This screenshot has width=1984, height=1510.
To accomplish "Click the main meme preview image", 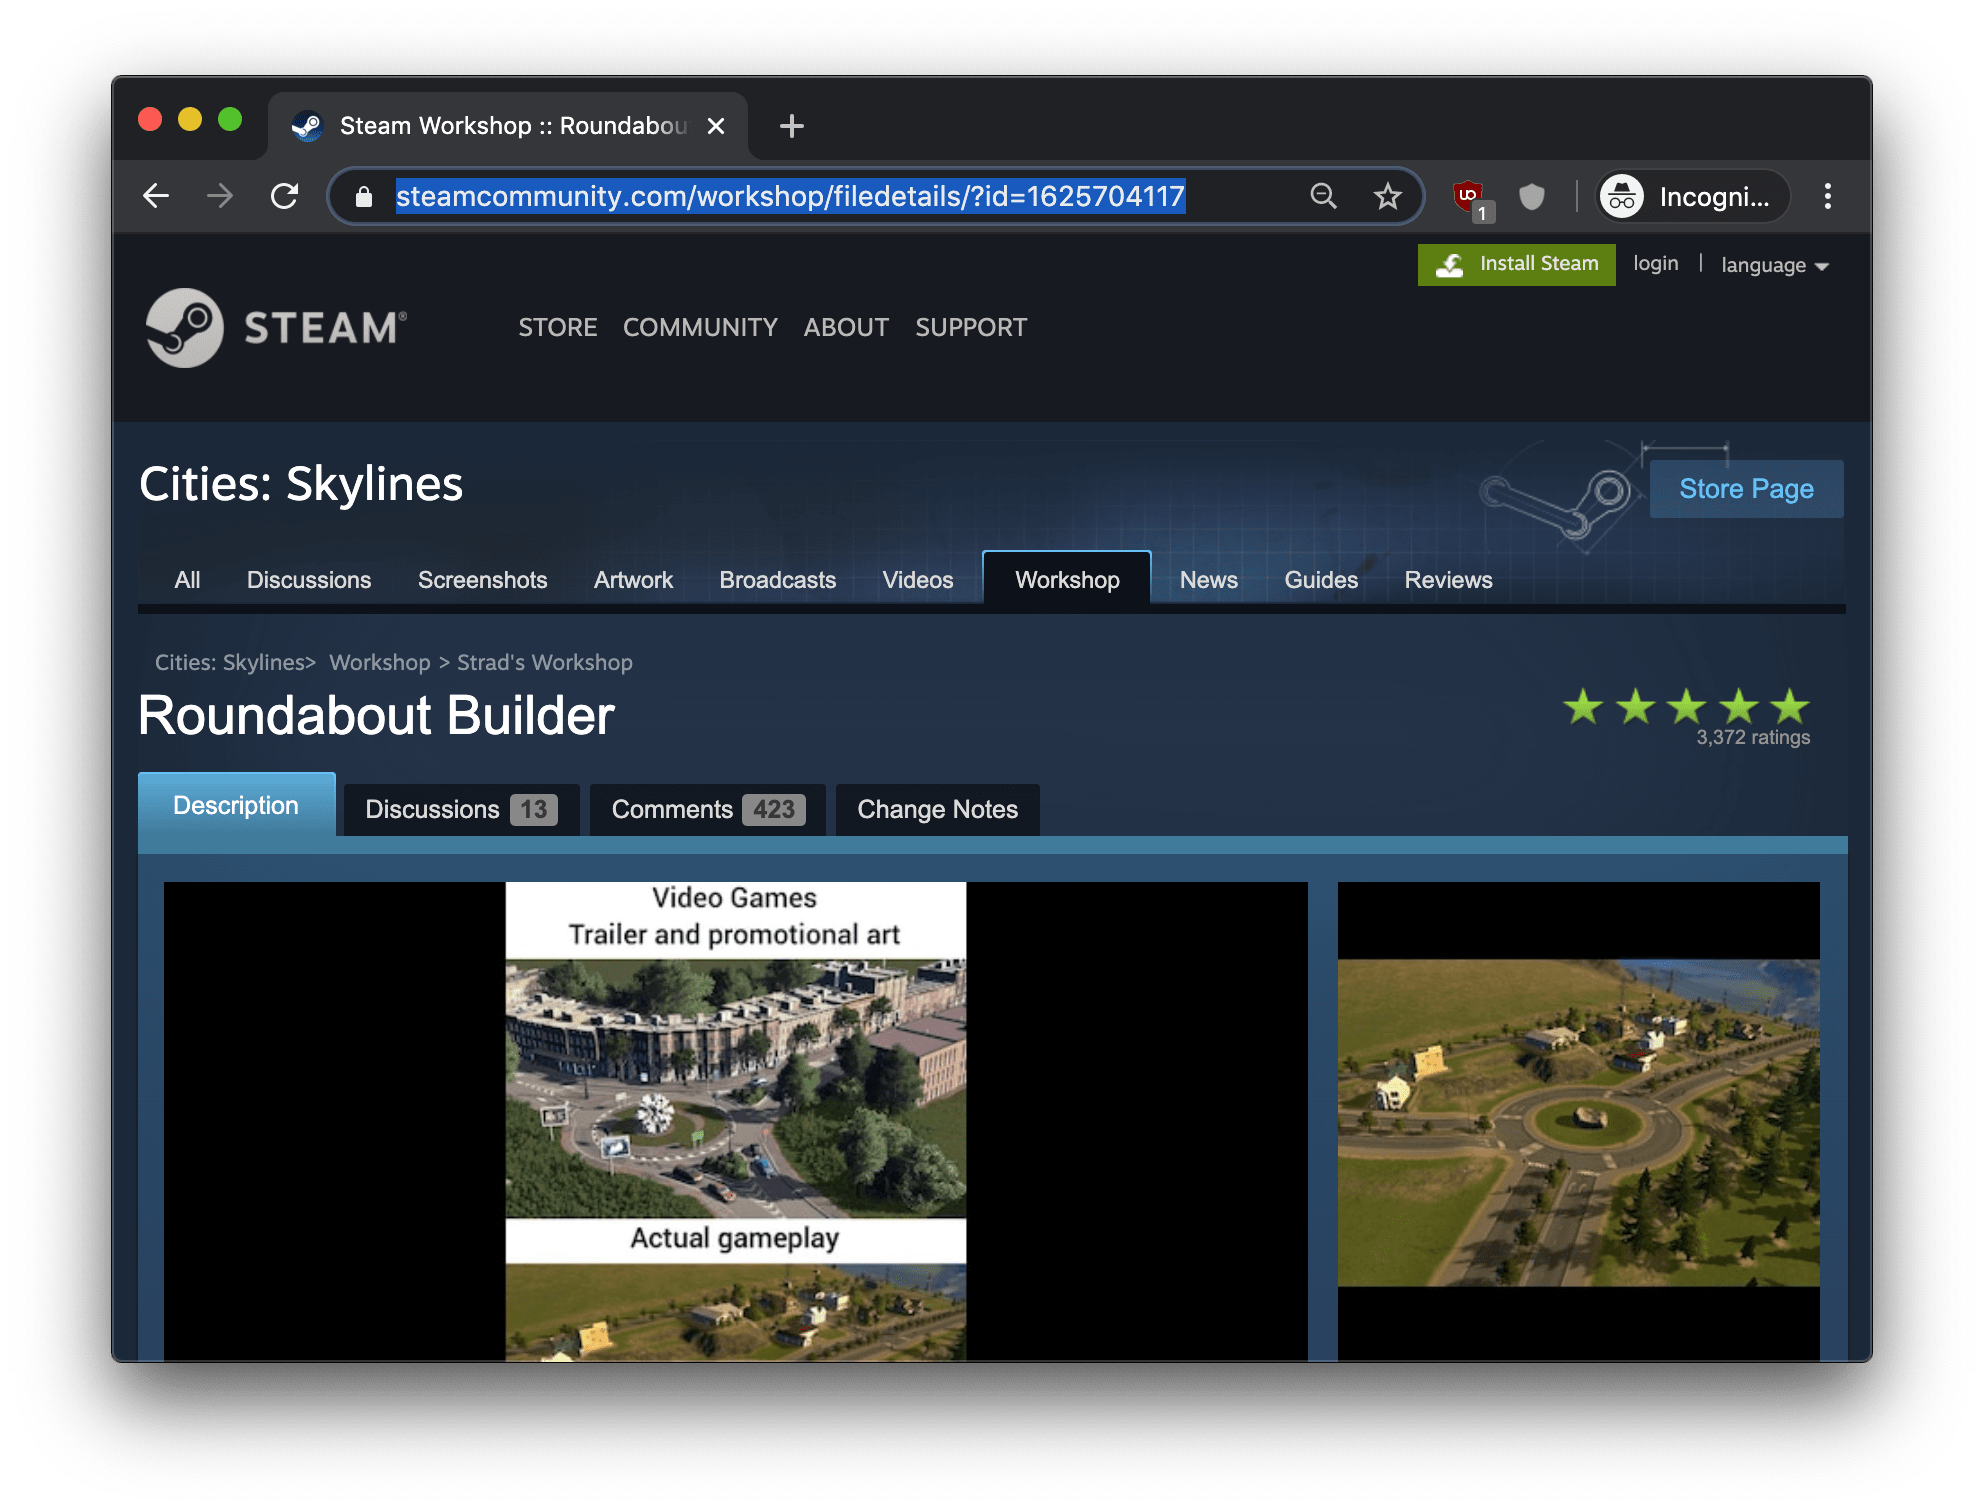I will 735,1121.
